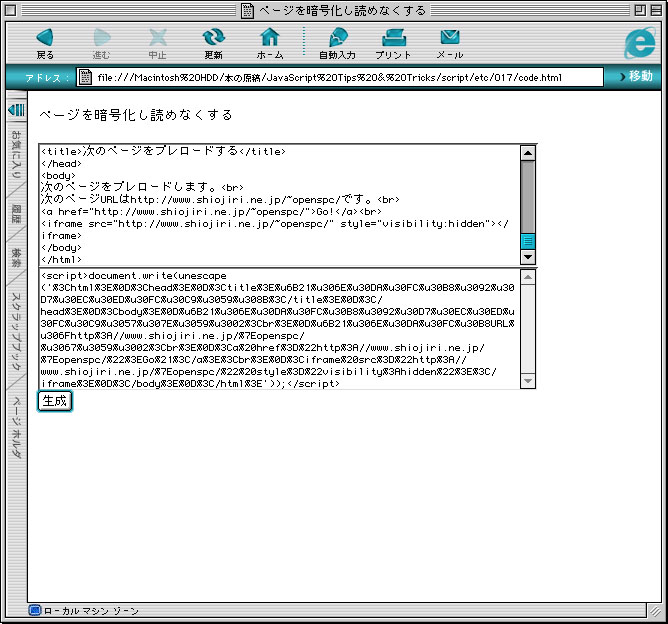Click the Internet Explorer e logo
Screen dimensions: 668x624
640,43
